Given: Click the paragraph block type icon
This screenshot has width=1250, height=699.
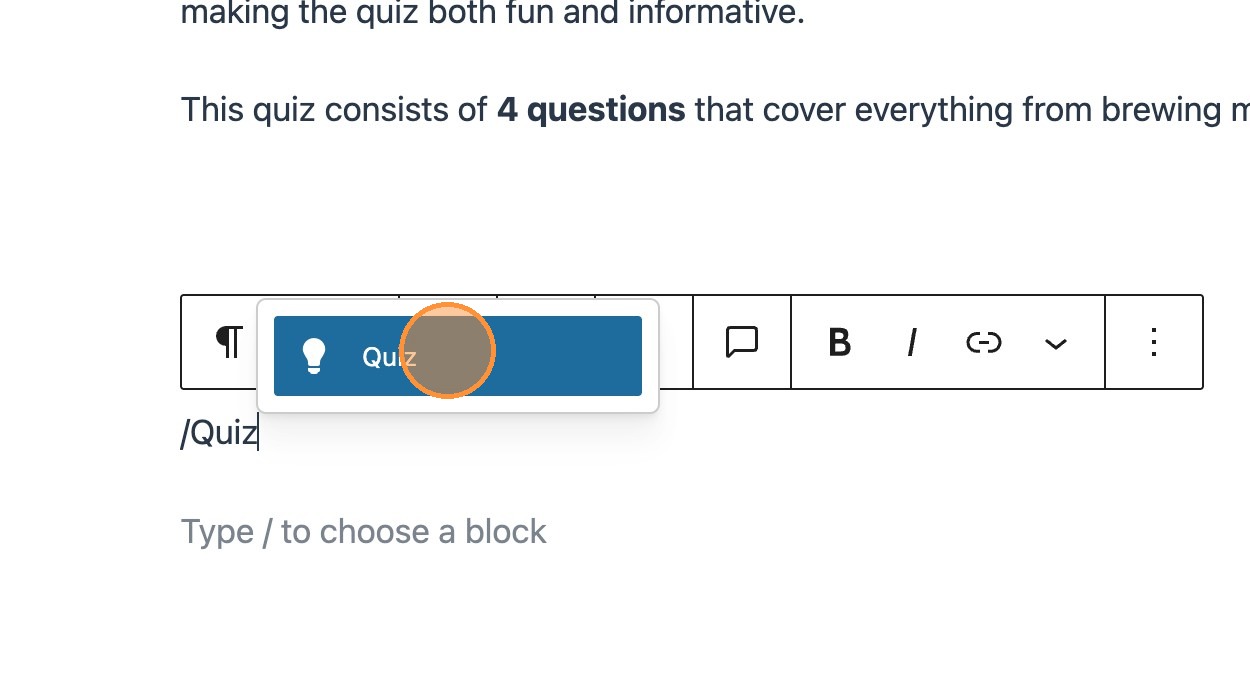Looking at the screenshot, I should click(x=229, y=342).
